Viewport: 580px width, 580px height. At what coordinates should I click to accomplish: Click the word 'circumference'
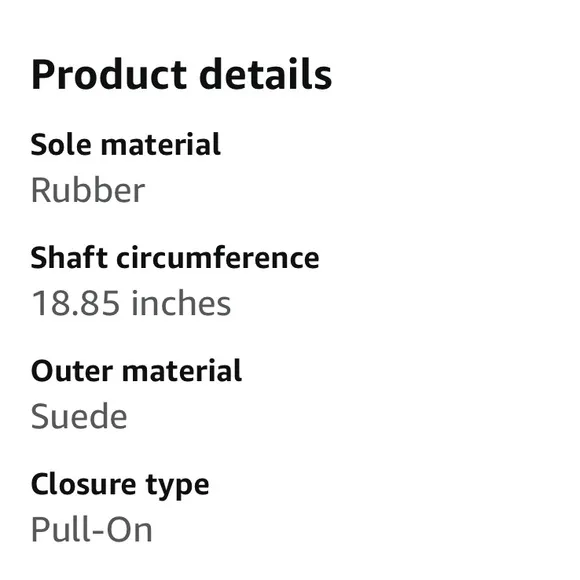[218, 258]
